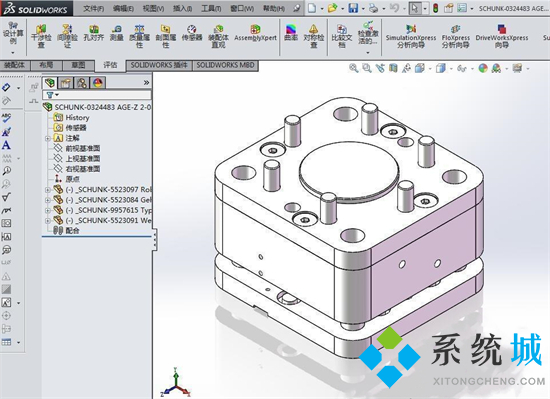Launch DriveWorksXpress wizard
Image resolution: width=550 pixels, height=399 pixels.
click(x=502, y=36)
